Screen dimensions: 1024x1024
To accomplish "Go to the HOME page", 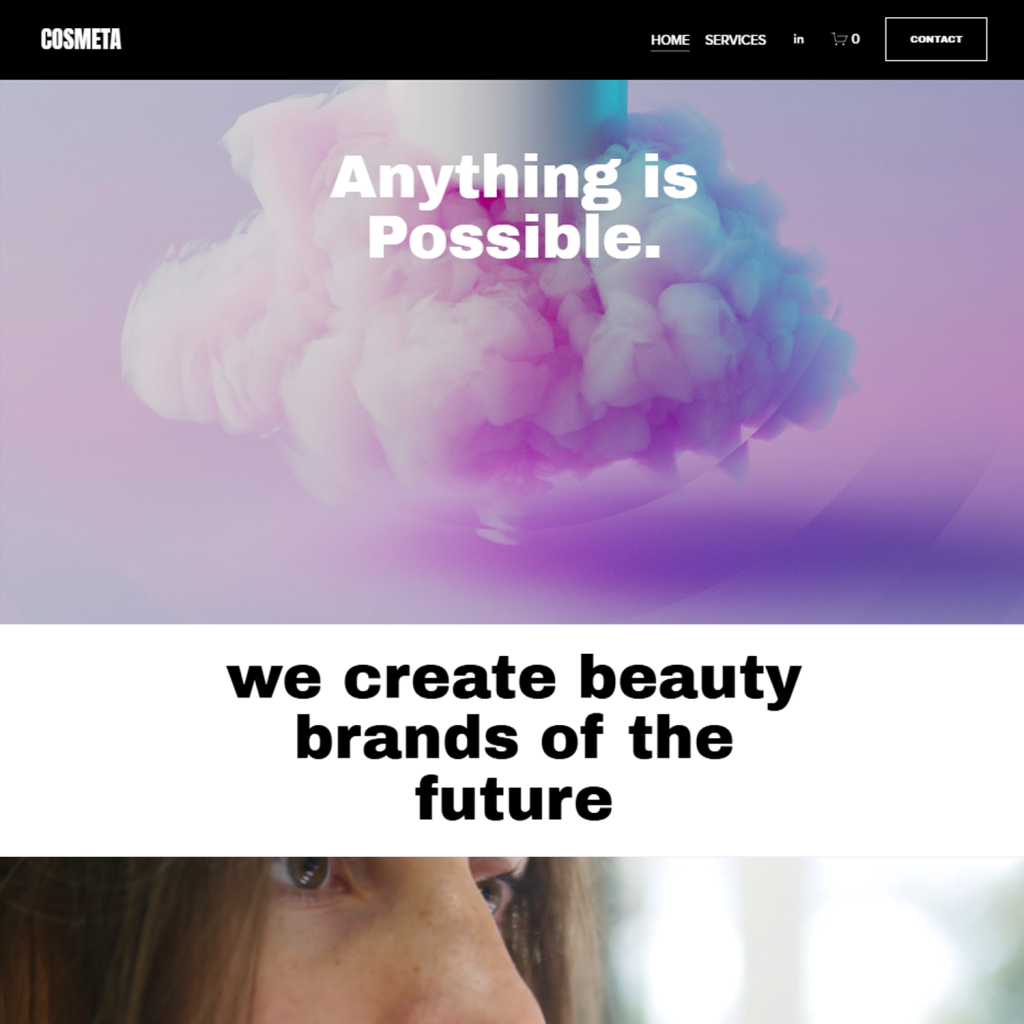I will (670, 40).
